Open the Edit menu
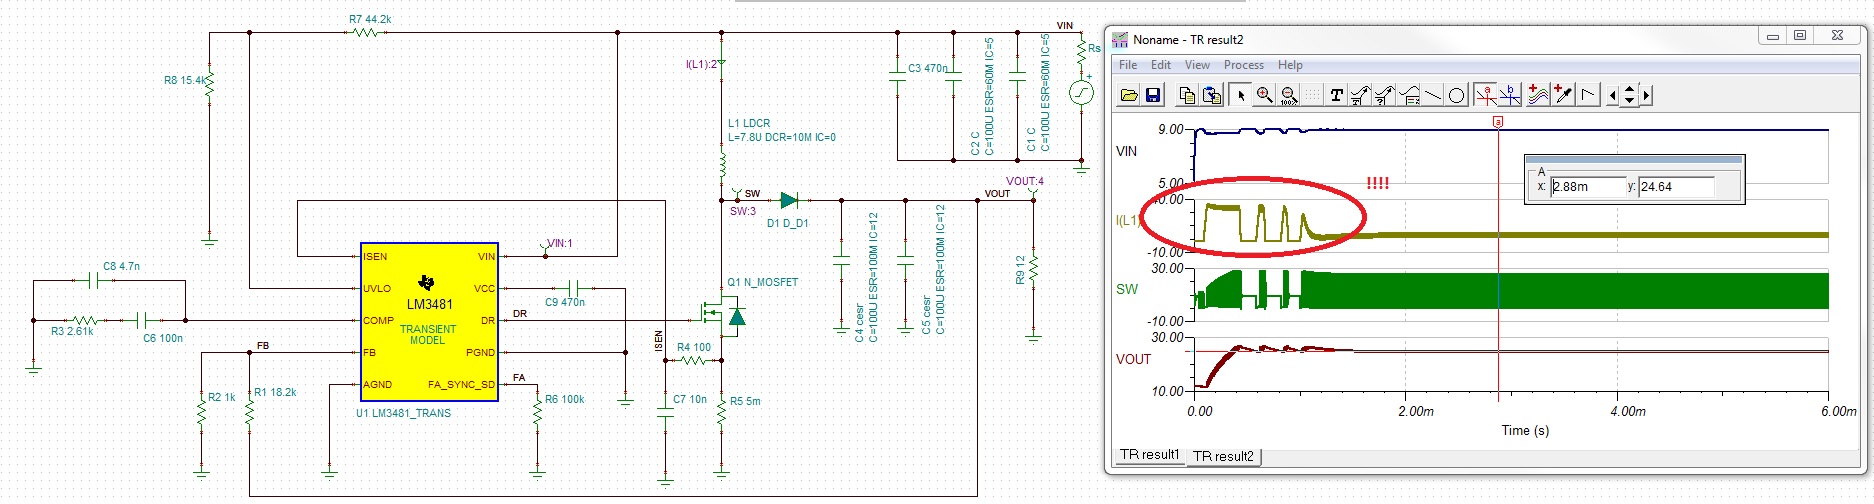 point(1160,65)
